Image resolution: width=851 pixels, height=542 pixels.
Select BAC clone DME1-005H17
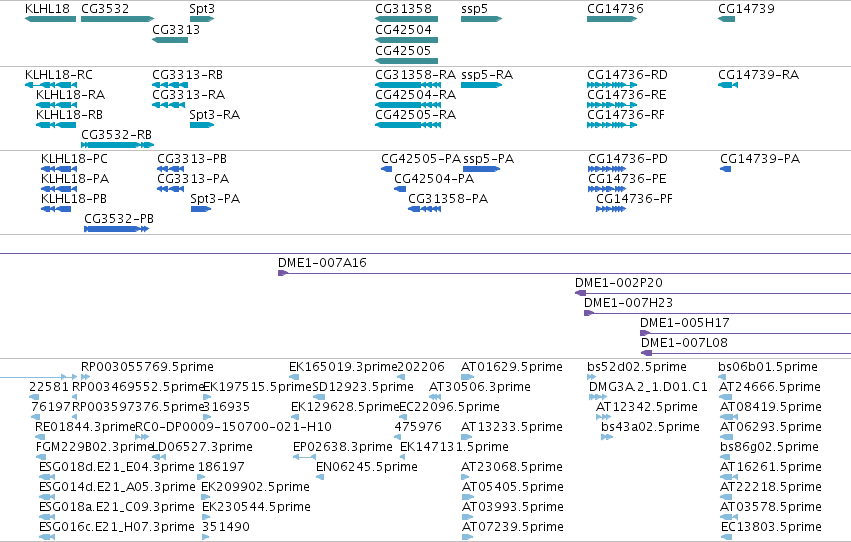pyautogui.click(x=745, y=333)
